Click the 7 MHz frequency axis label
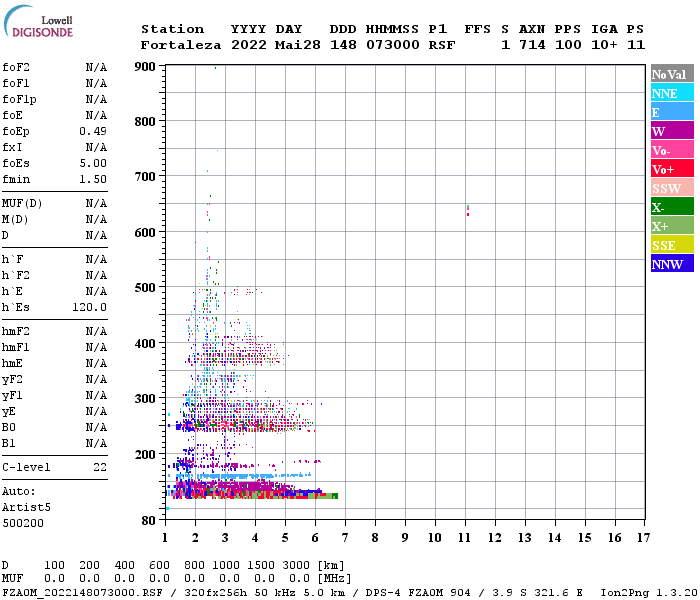The image size is (700, 600). pyautogui.click(x=345, y=538)
